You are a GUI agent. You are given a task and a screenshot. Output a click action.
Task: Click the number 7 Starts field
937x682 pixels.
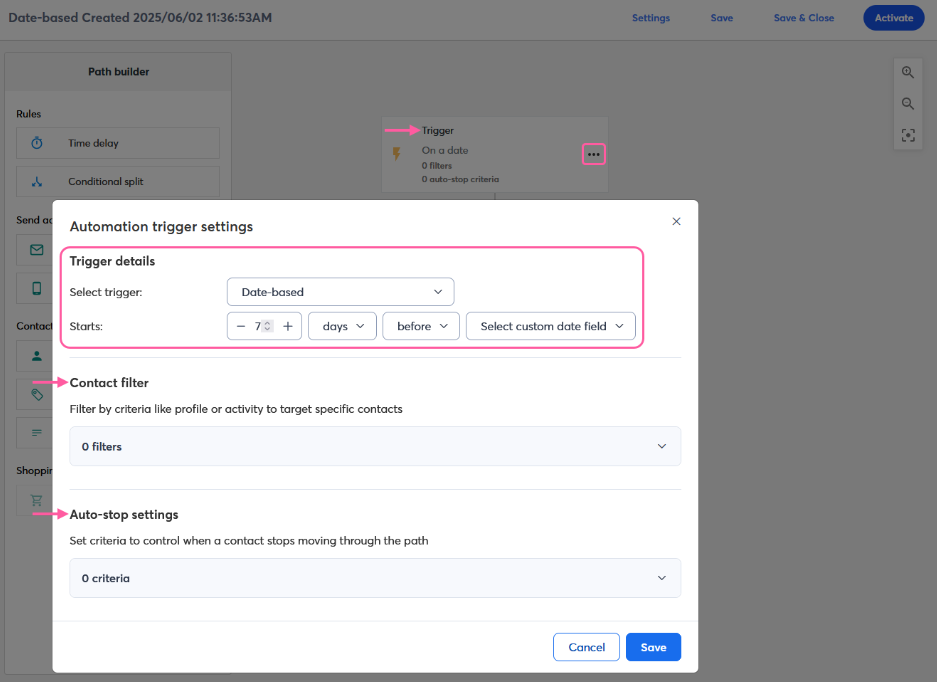pyautogui.click(x=258, y=326)
